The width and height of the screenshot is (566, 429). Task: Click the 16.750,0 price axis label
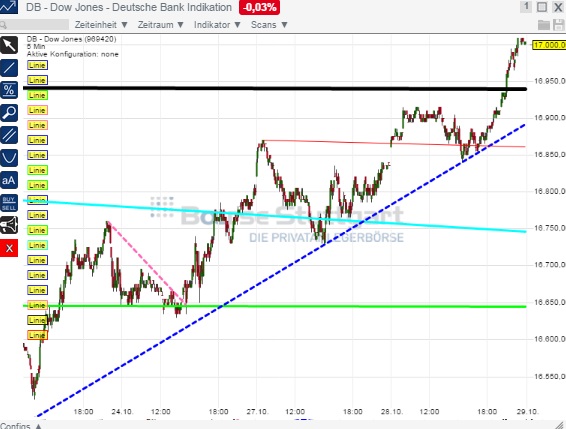549,228
